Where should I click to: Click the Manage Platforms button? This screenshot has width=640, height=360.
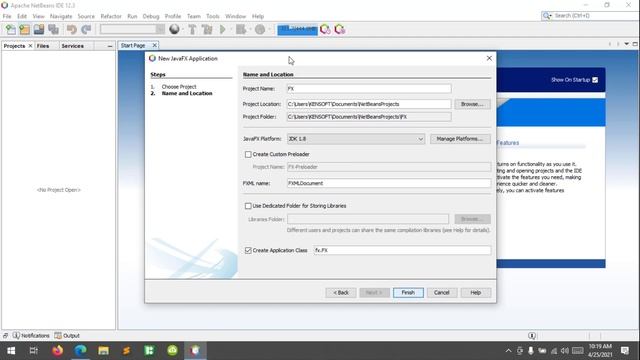point(460,139)
